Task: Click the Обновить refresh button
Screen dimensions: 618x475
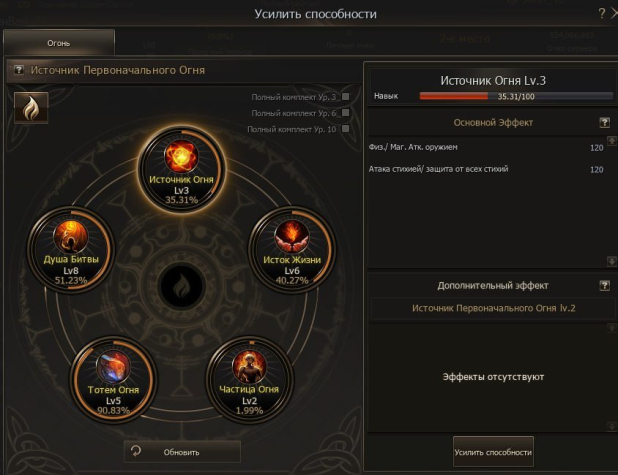Action: [182, 452]
